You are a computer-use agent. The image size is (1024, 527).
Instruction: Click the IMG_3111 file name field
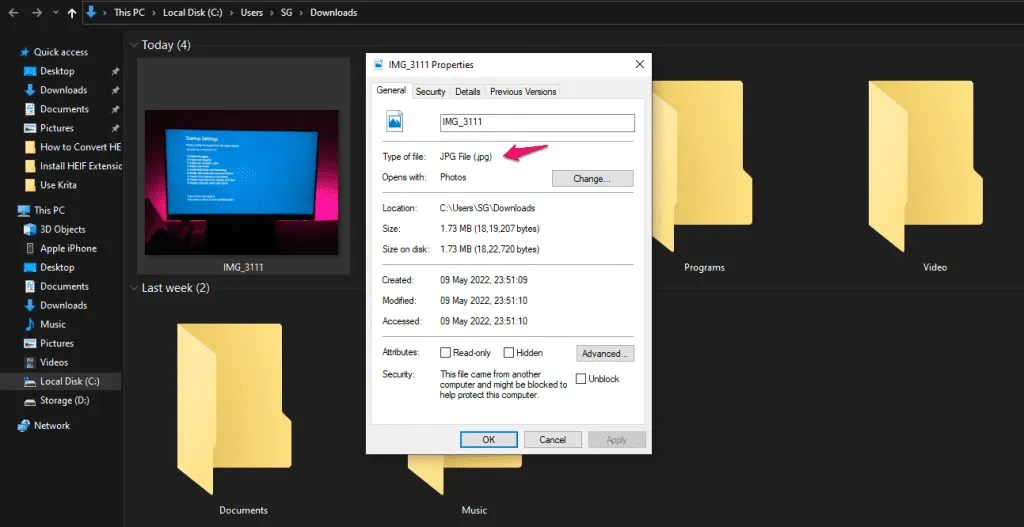click(537, 123)
